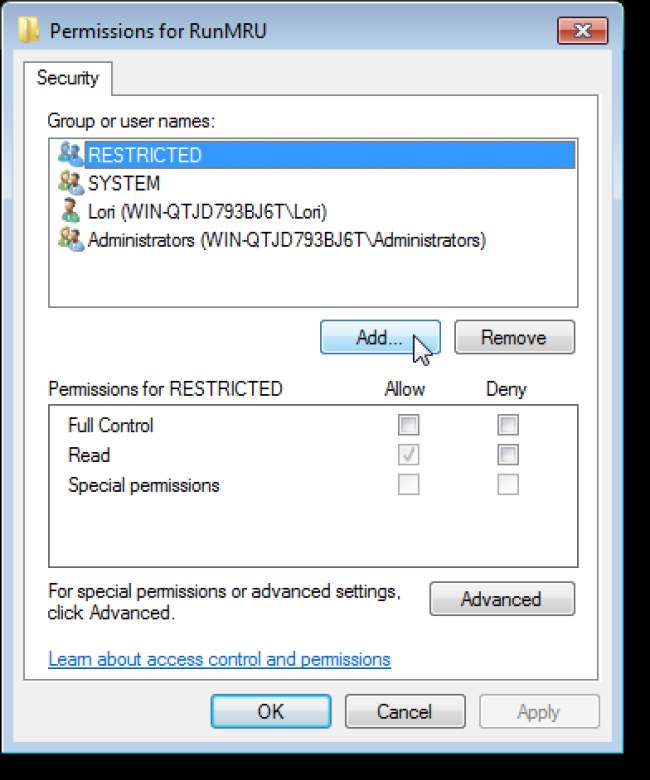
Task: Click the folder icon in title bar
Action: [31, 31]
